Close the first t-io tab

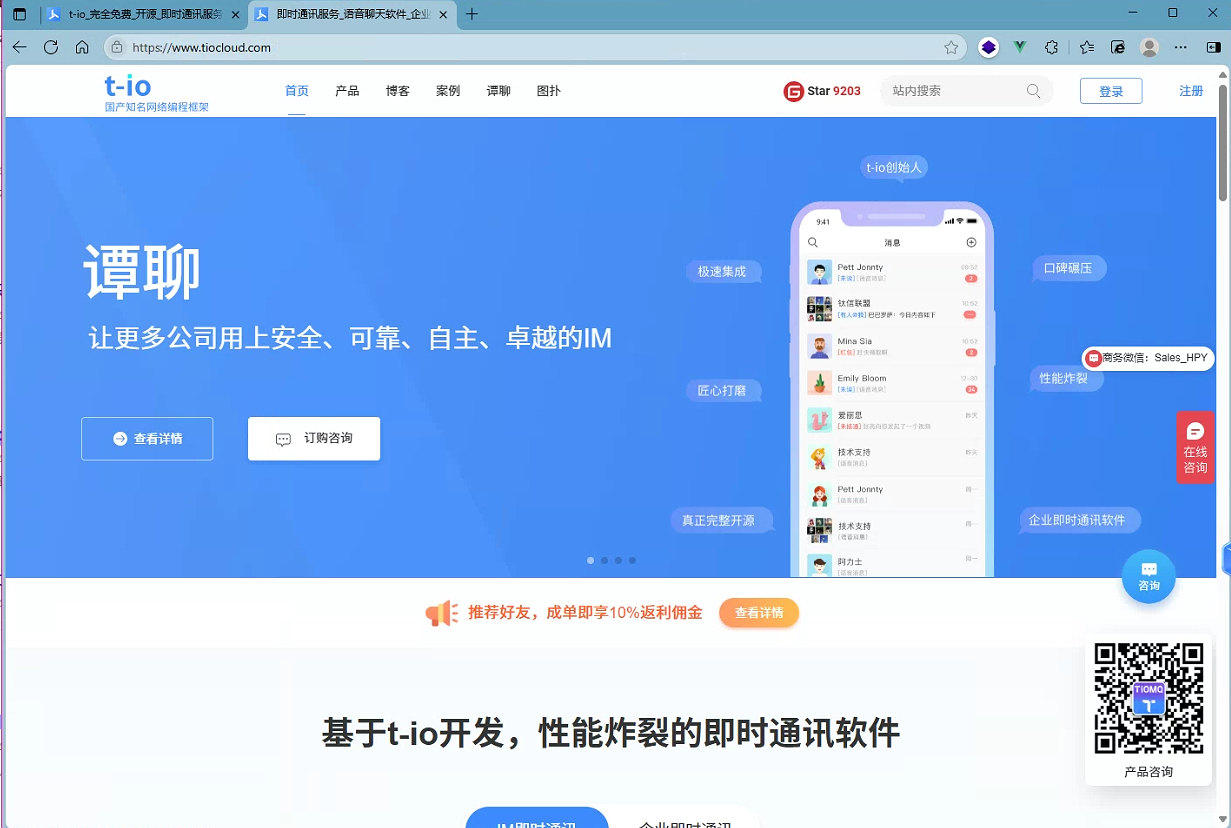(x=235, y=14)
